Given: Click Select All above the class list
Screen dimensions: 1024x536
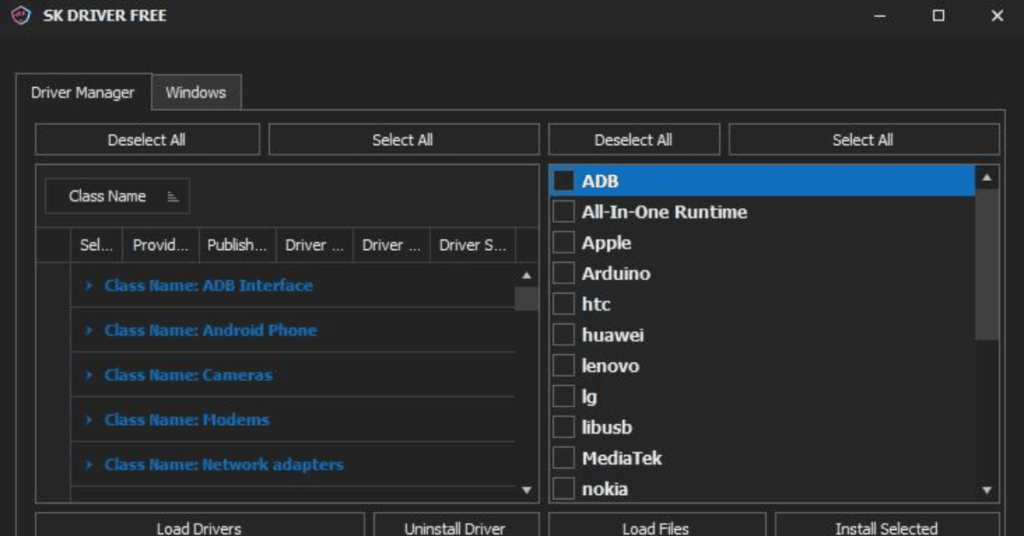Looking at the screenshot, I should click(404, 140).
